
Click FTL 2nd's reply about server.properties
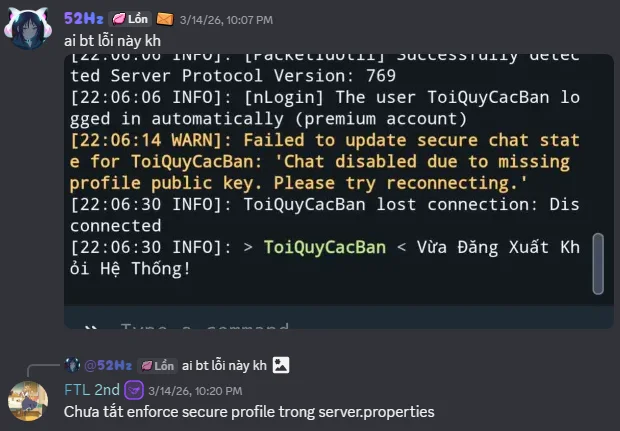[x=249, y=412]
